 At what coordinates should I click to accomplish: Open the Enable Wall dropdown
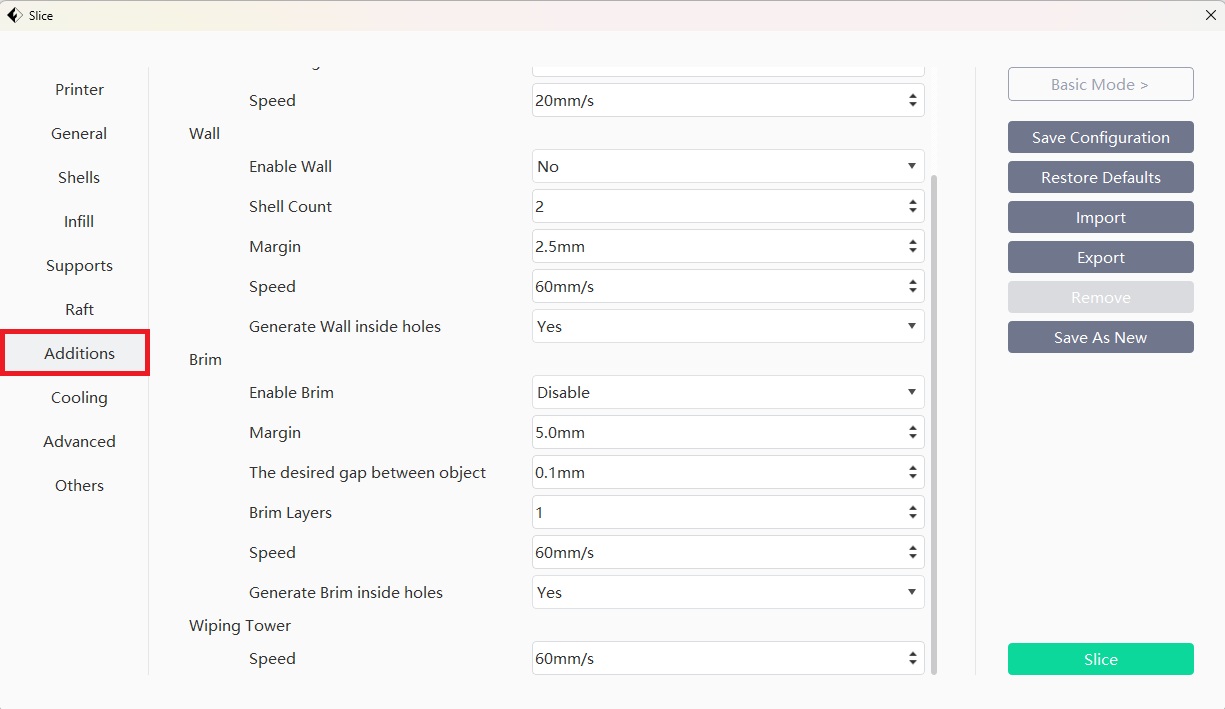(x=727, y=166)
